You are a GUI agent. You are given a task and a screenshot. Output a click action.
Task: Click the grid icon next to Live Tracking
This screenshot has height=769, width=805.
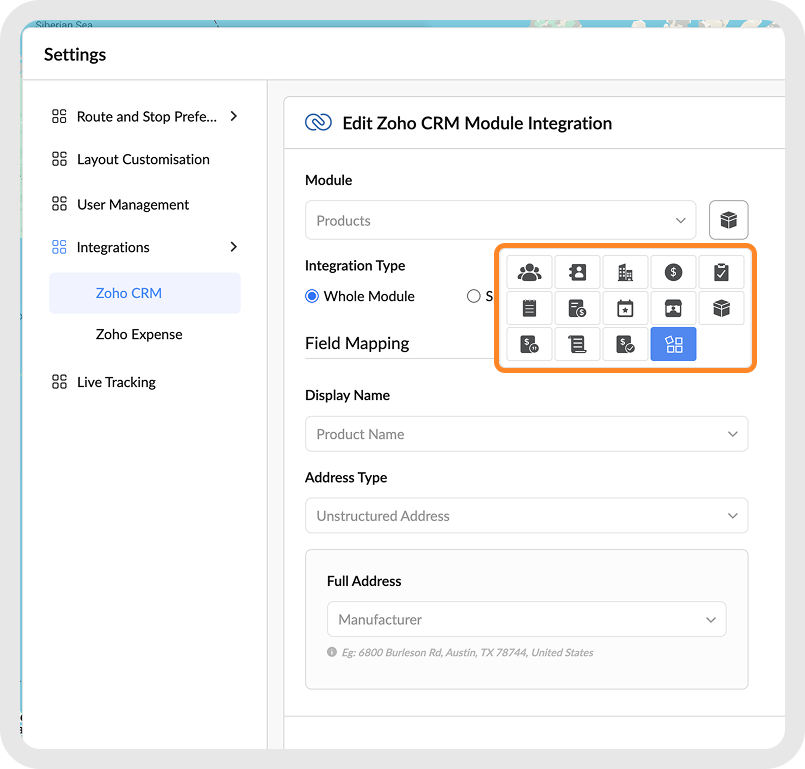[59, 381]
